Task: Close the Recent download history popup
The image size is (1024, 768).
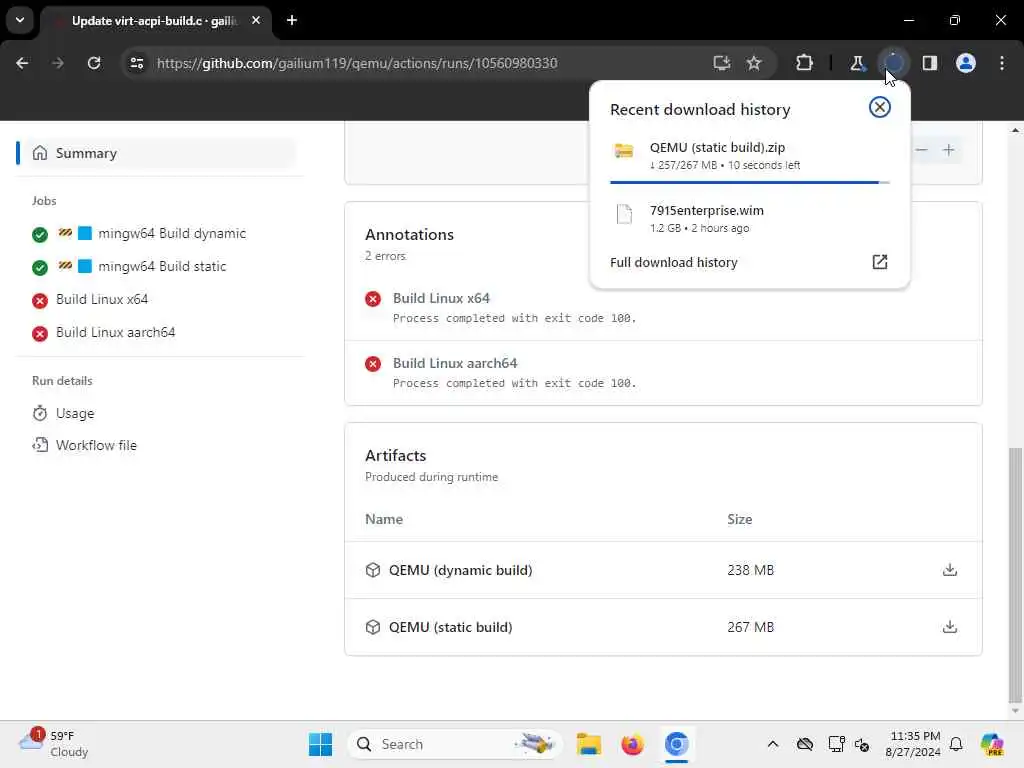Action: click(x=880, y=107)
